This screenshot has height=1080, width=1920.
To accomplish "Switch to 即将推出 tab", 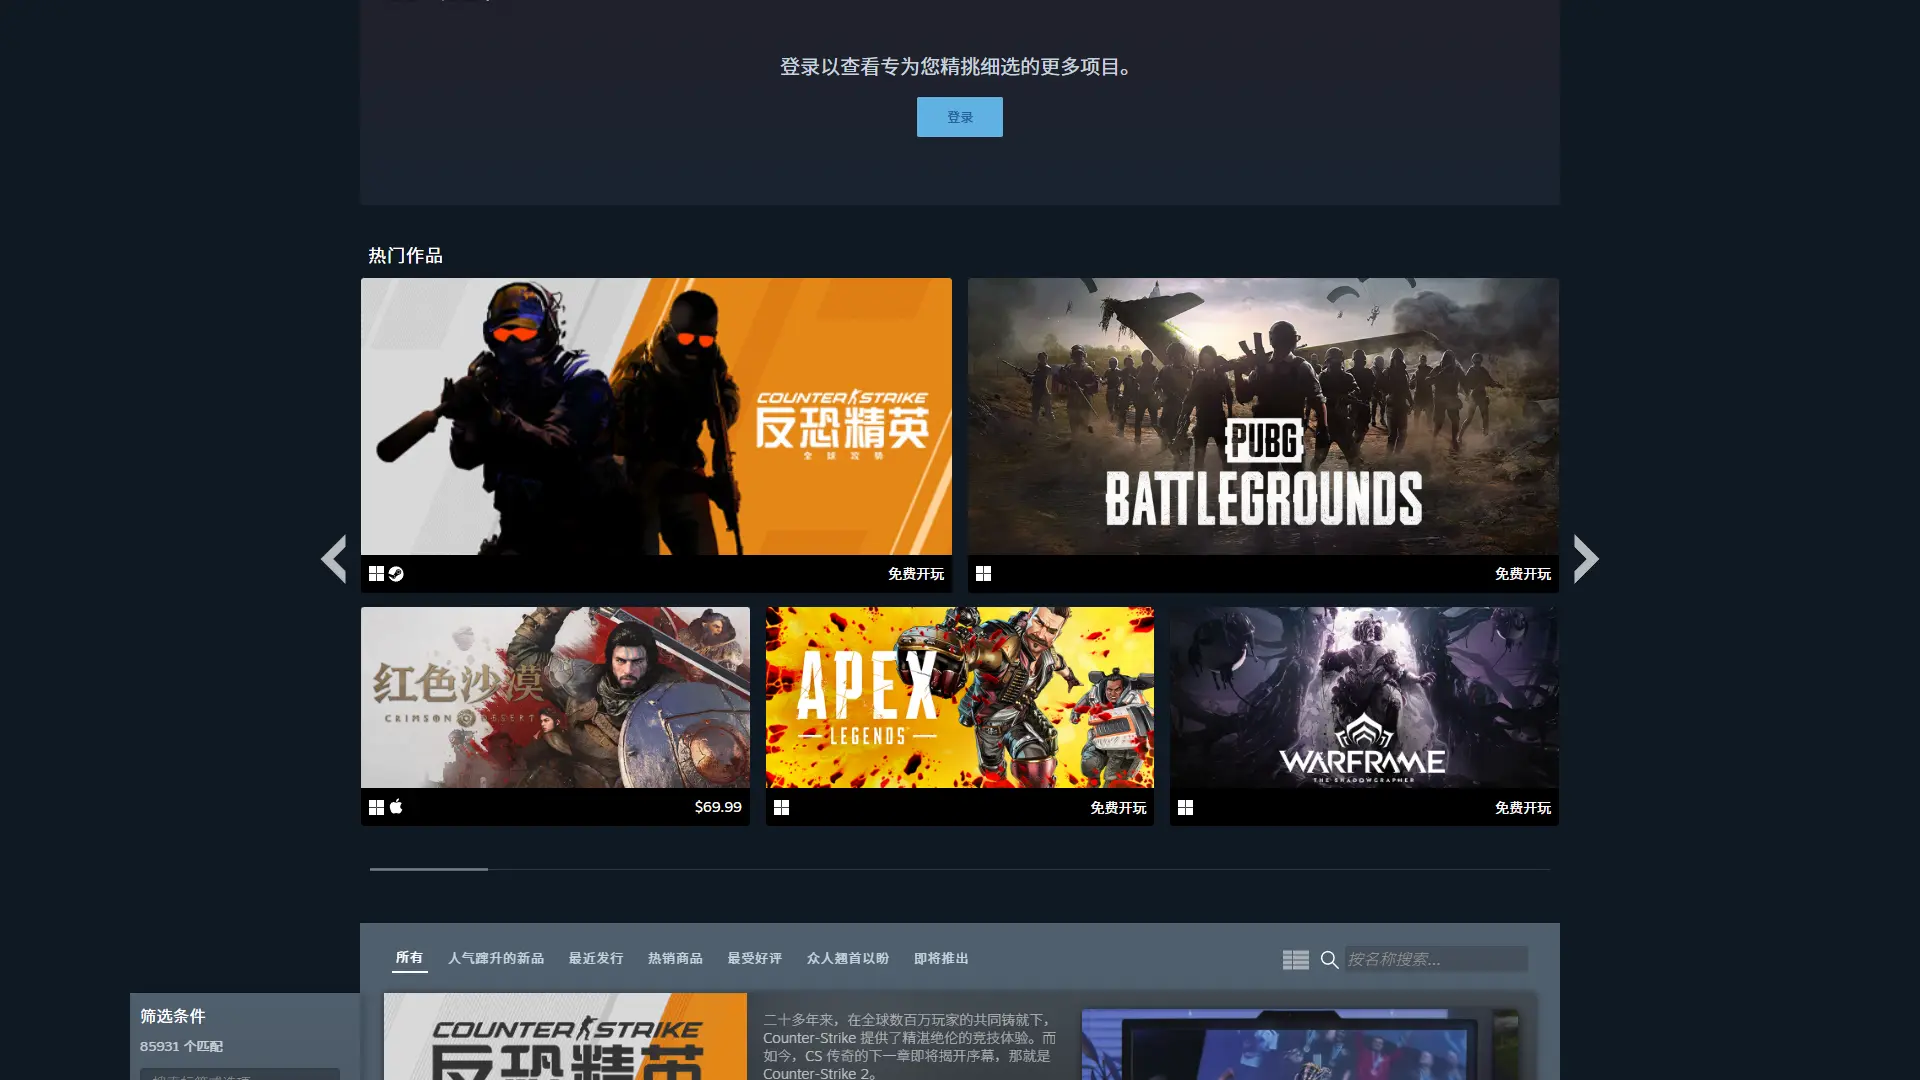I will pos(941,959).
